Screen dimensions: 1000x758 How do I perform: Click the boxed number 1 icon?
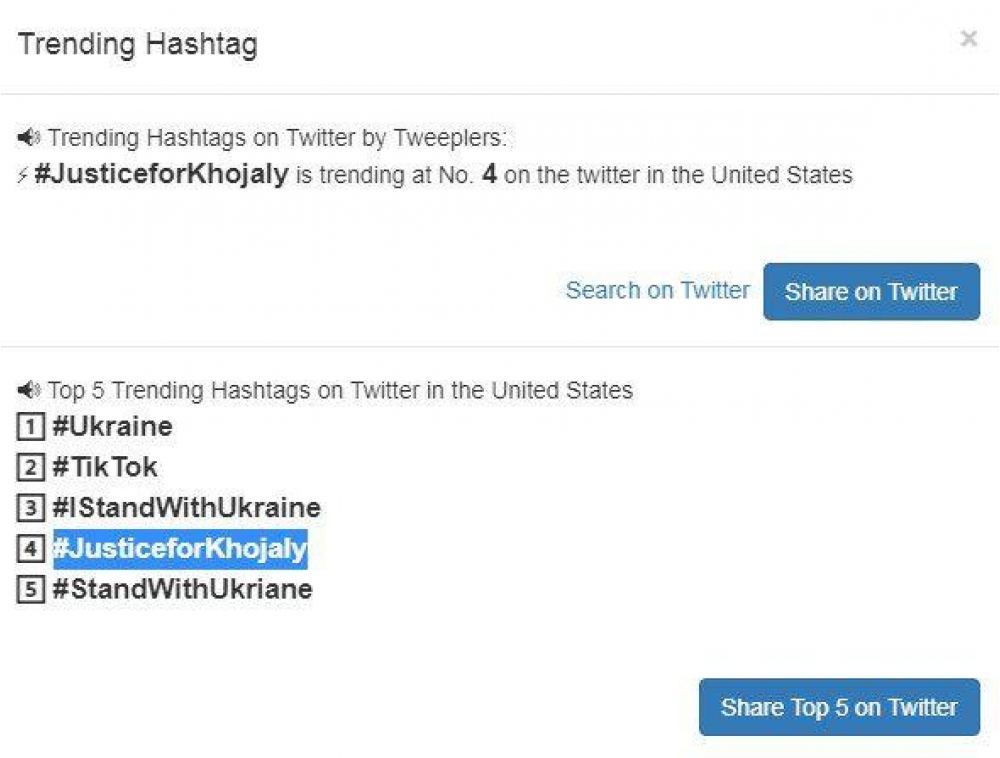(x=31, y=427)
